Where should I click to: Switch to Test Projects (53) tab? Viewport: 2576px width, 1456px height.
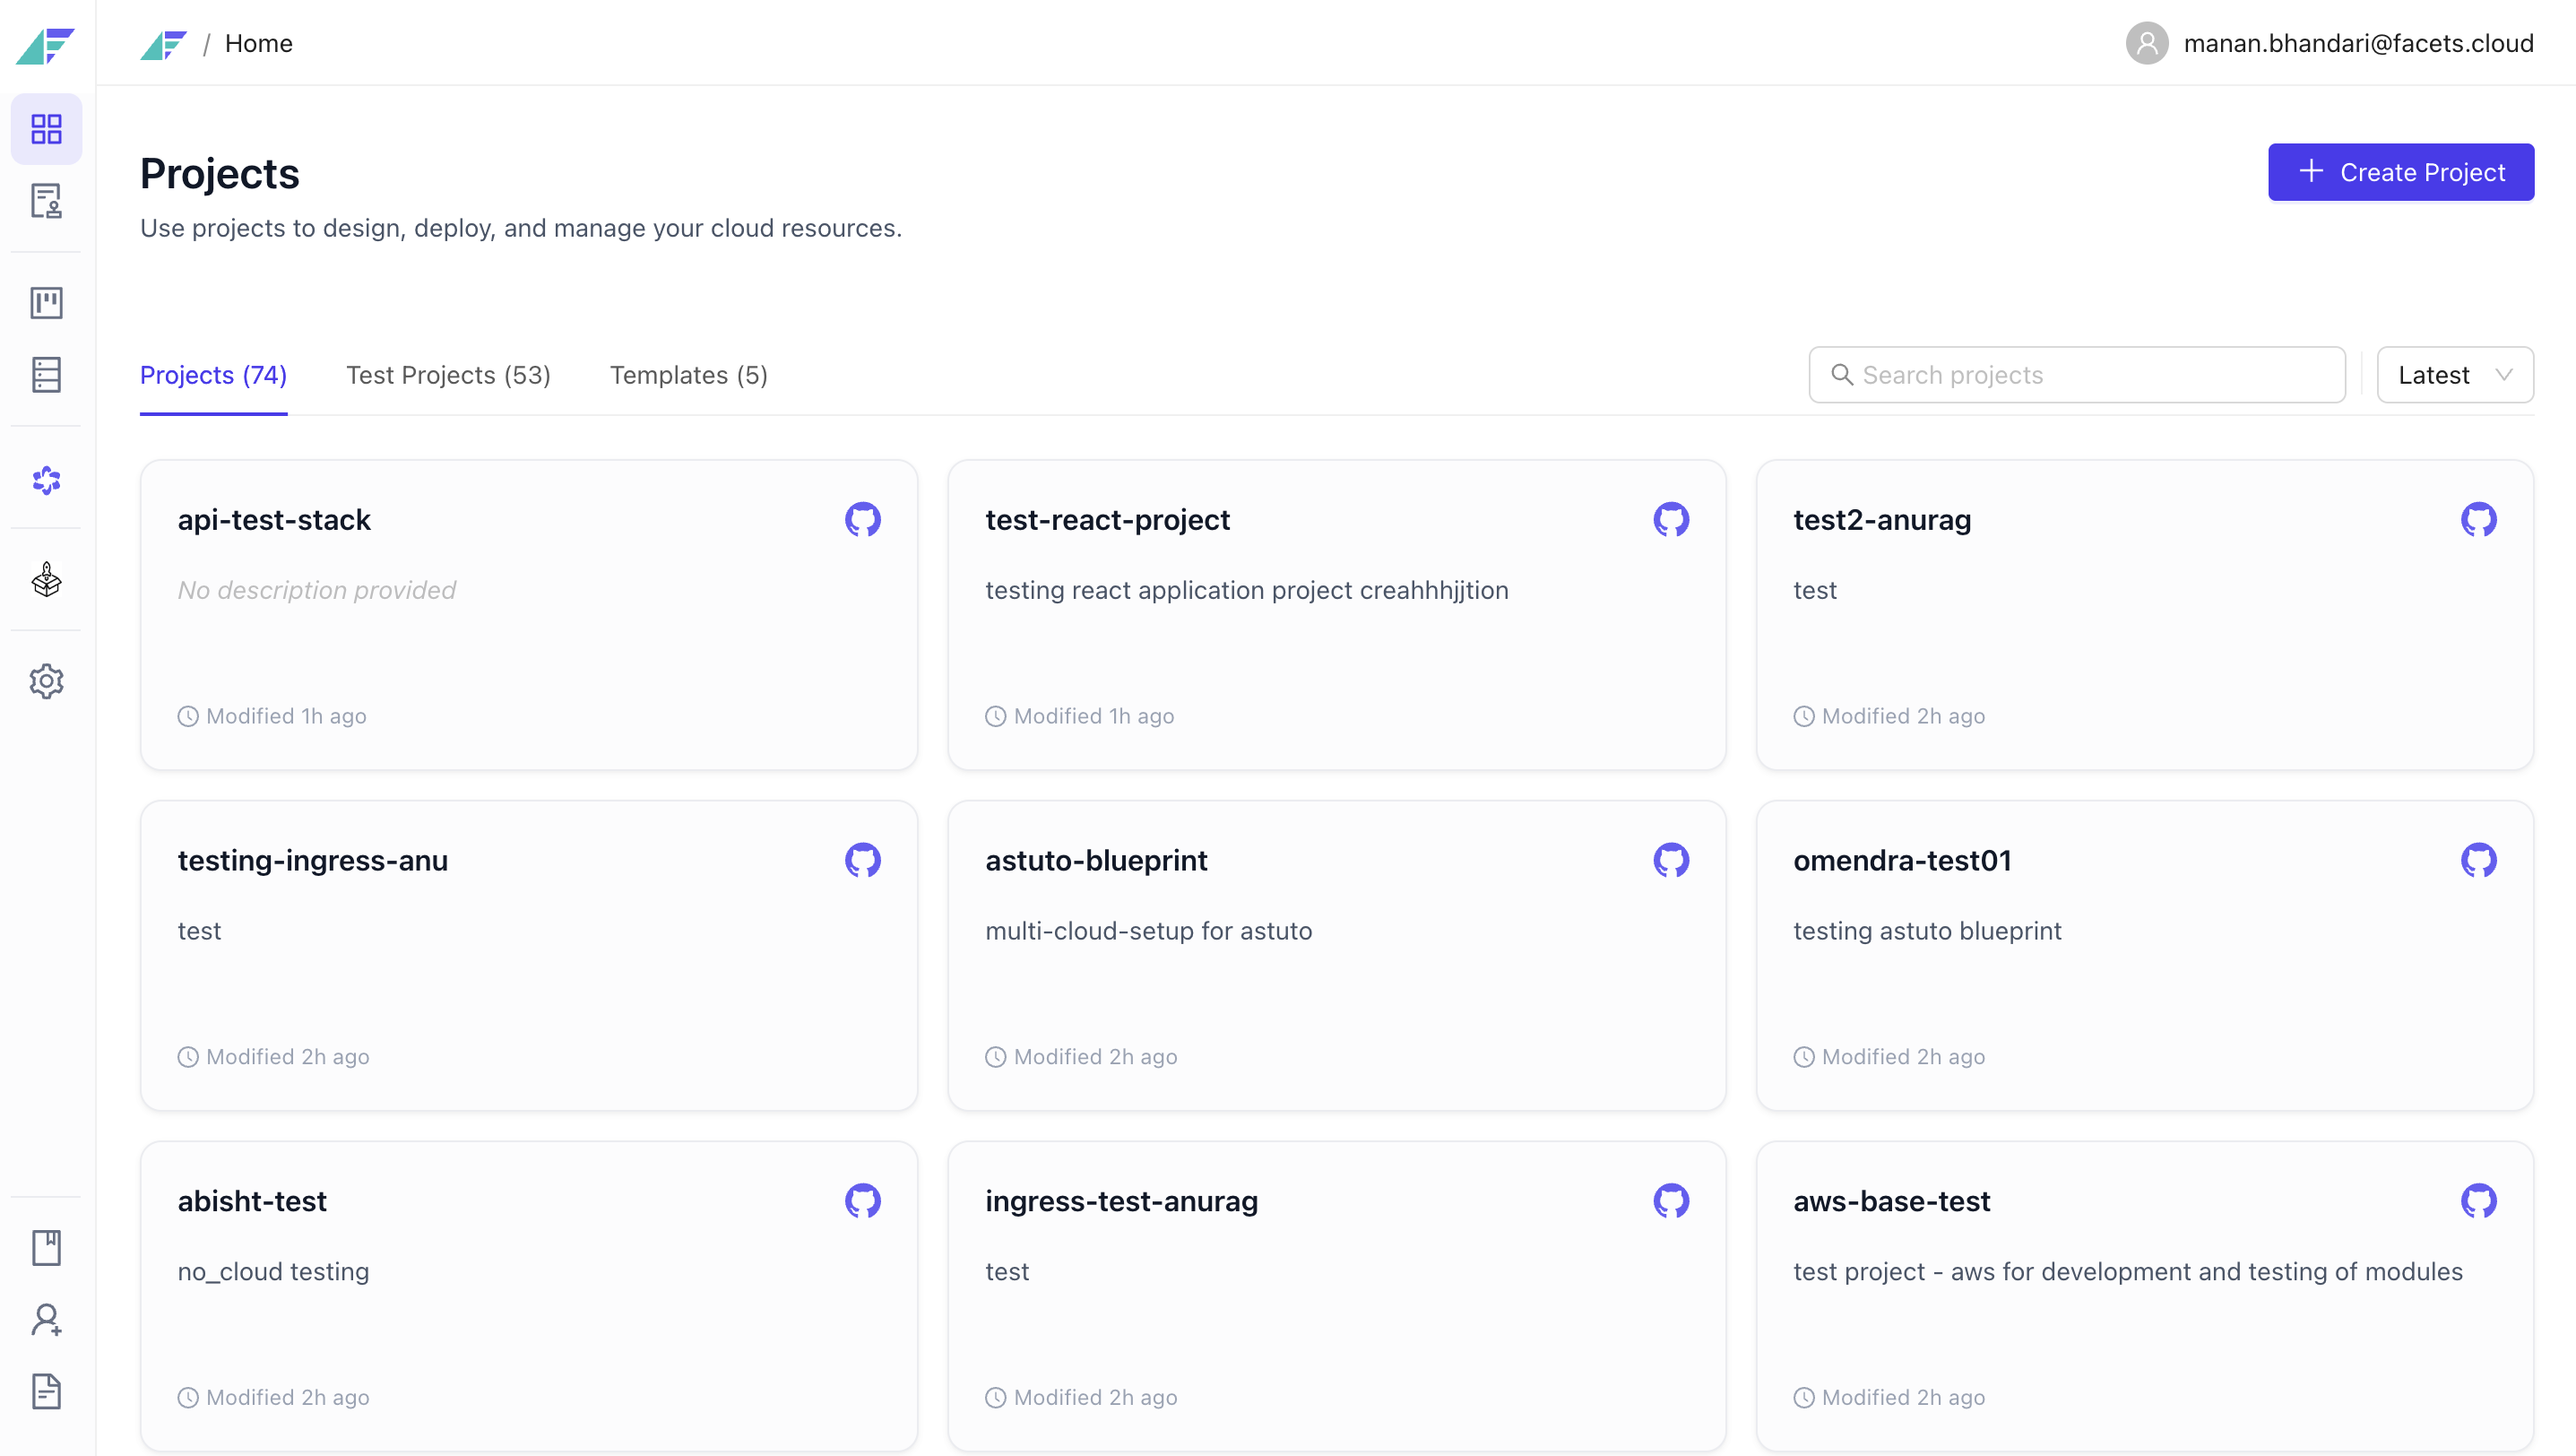click(x=448, y=375)
